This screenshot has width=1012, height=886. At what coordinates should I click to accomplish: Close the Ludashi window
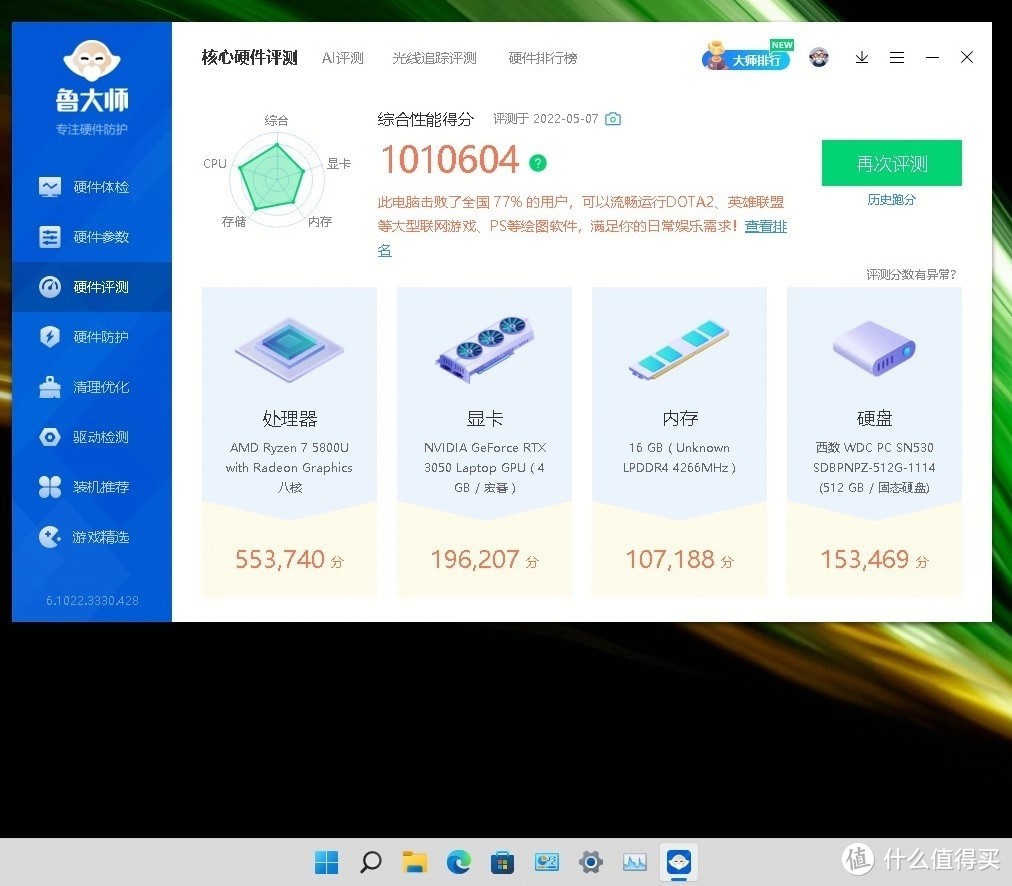[967, 57]
